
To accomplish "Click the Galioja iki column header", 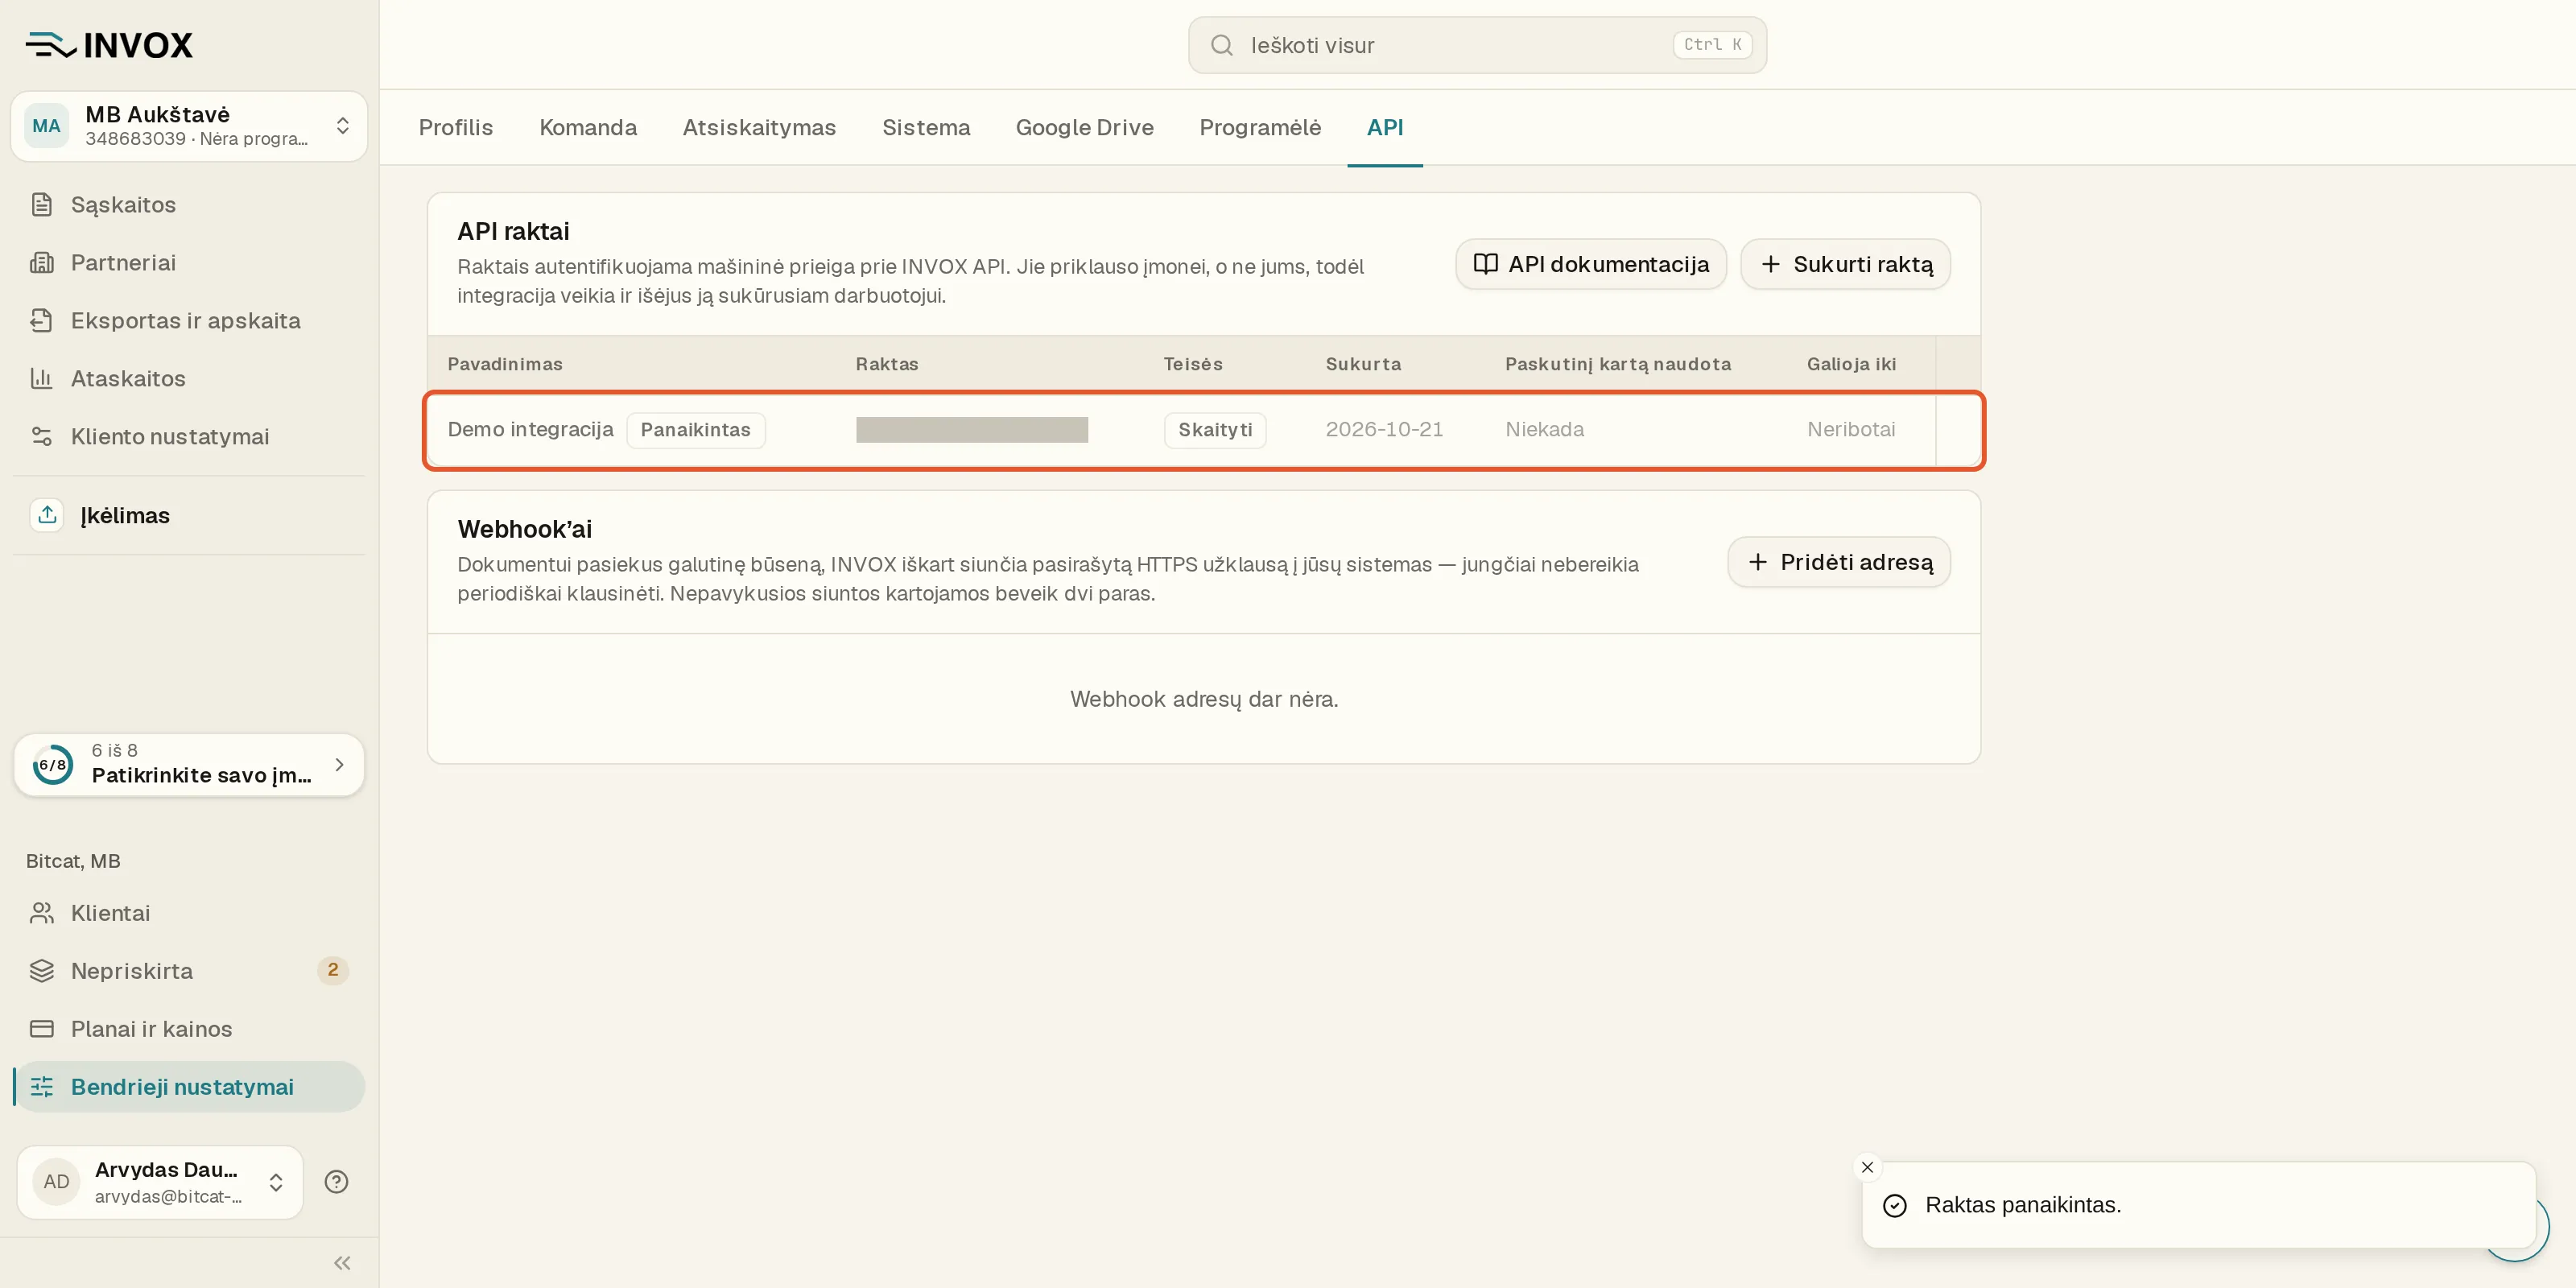I will click(1851, 364).
